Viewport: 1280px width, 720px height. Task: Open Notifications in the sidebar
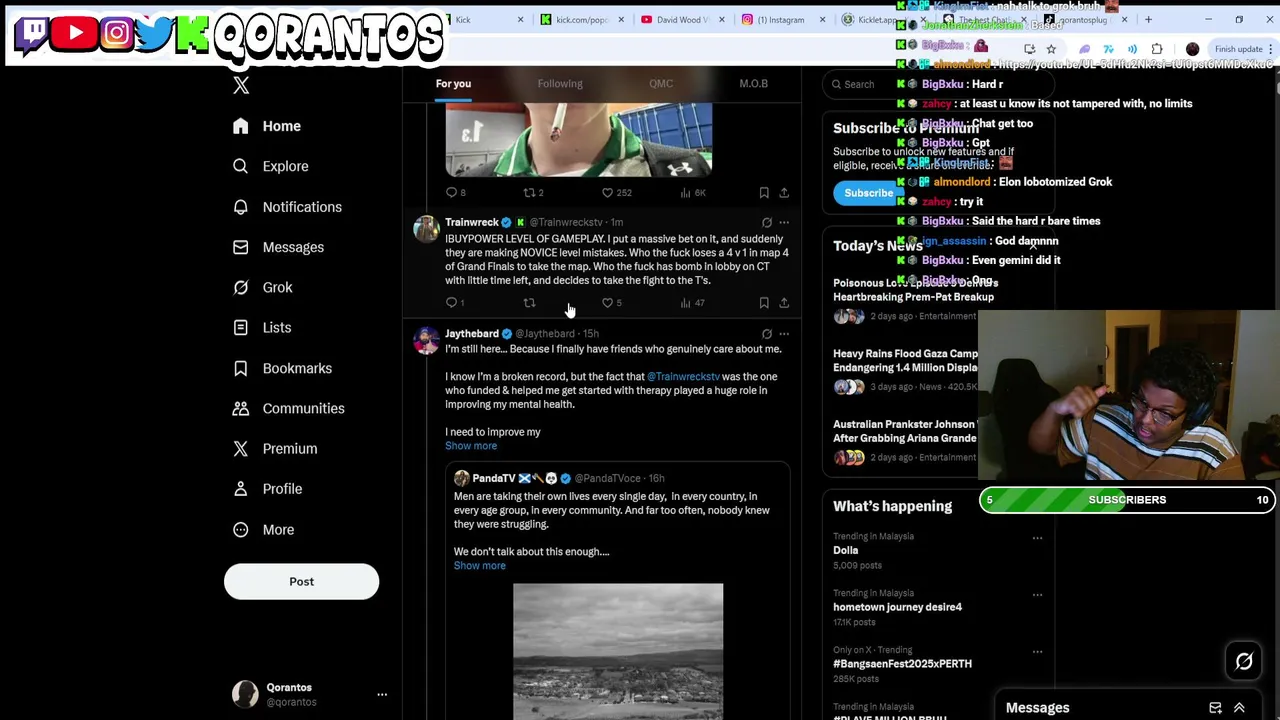coord(287,207)
